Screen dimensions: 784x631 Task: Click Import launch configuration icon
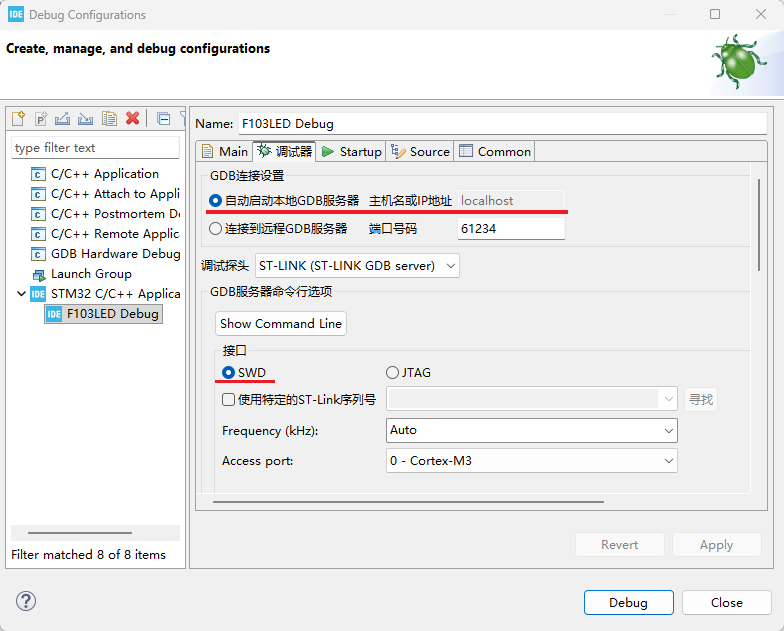pyautogui.click(x=86, y=118)
